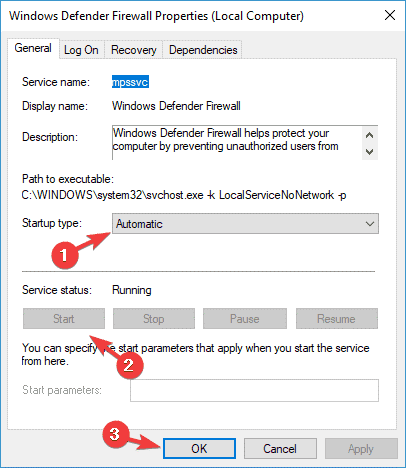Screen dimensions: 406x468
Task: Switch to the Log On tab
Action: click(x=81, y=50)
